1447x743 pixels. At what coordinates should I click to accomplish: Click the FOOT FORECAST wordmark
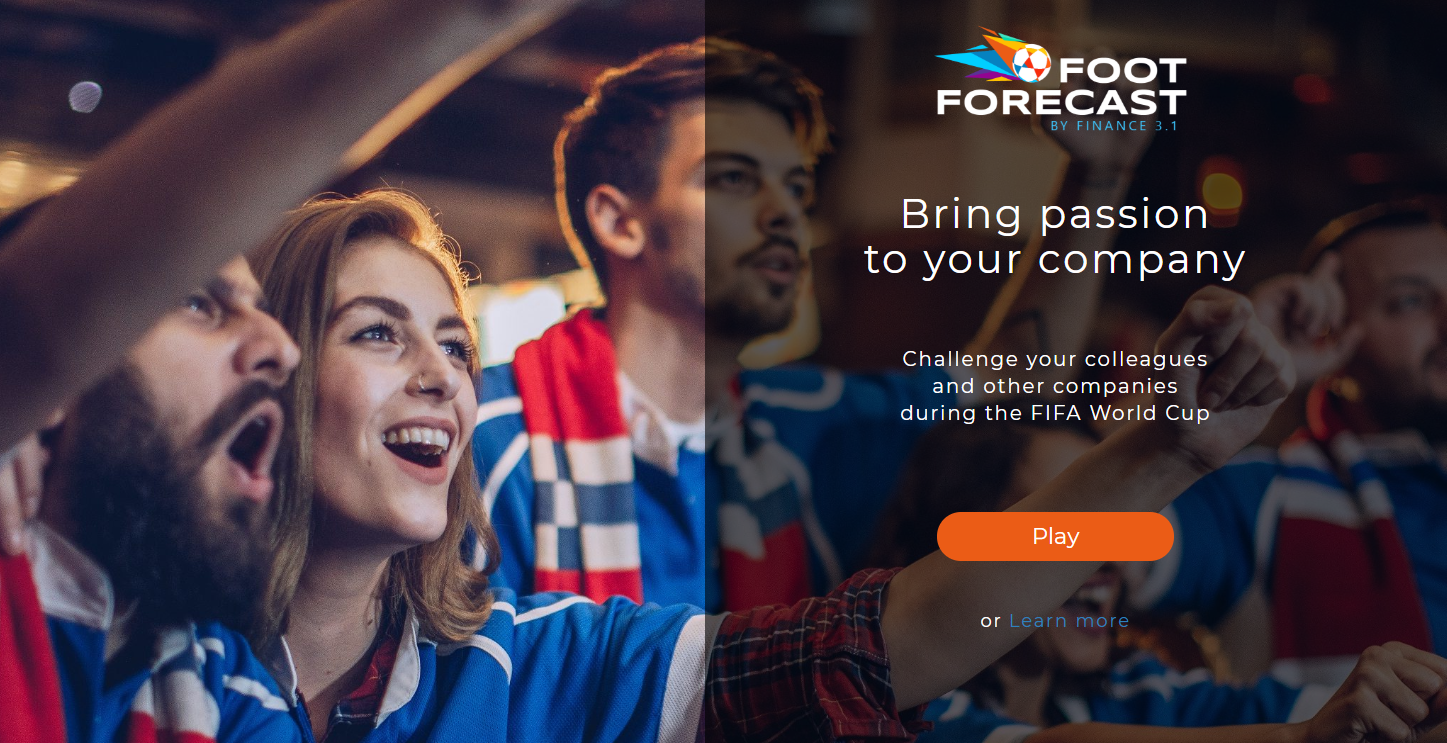[1062, 86]
